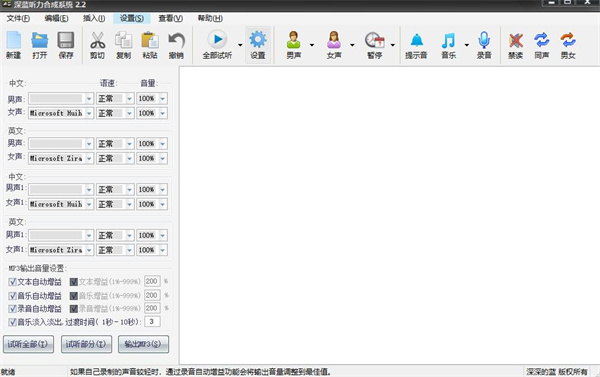Undo with the 撤销 arrow icon
This screenshot has width=600, height=377.
click(x=176, y=45)
